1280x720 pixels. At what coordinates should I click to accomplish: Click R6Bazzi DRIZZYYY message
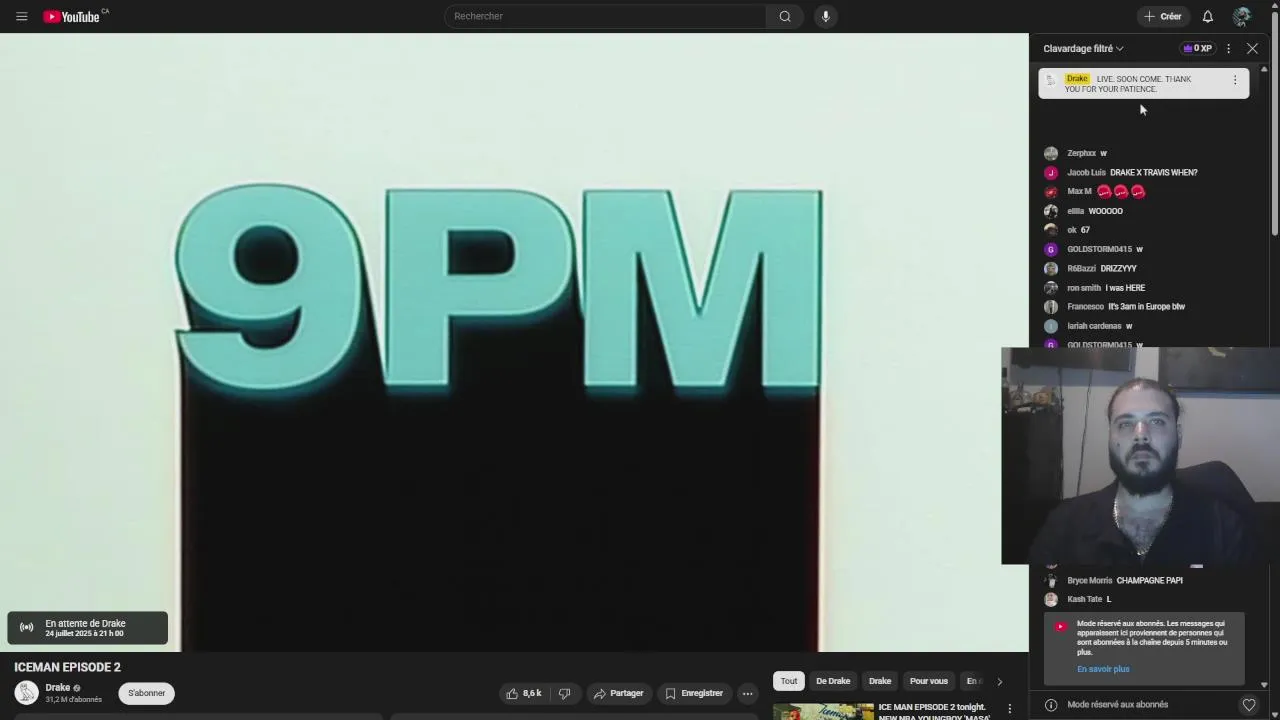pos(1102,268)
